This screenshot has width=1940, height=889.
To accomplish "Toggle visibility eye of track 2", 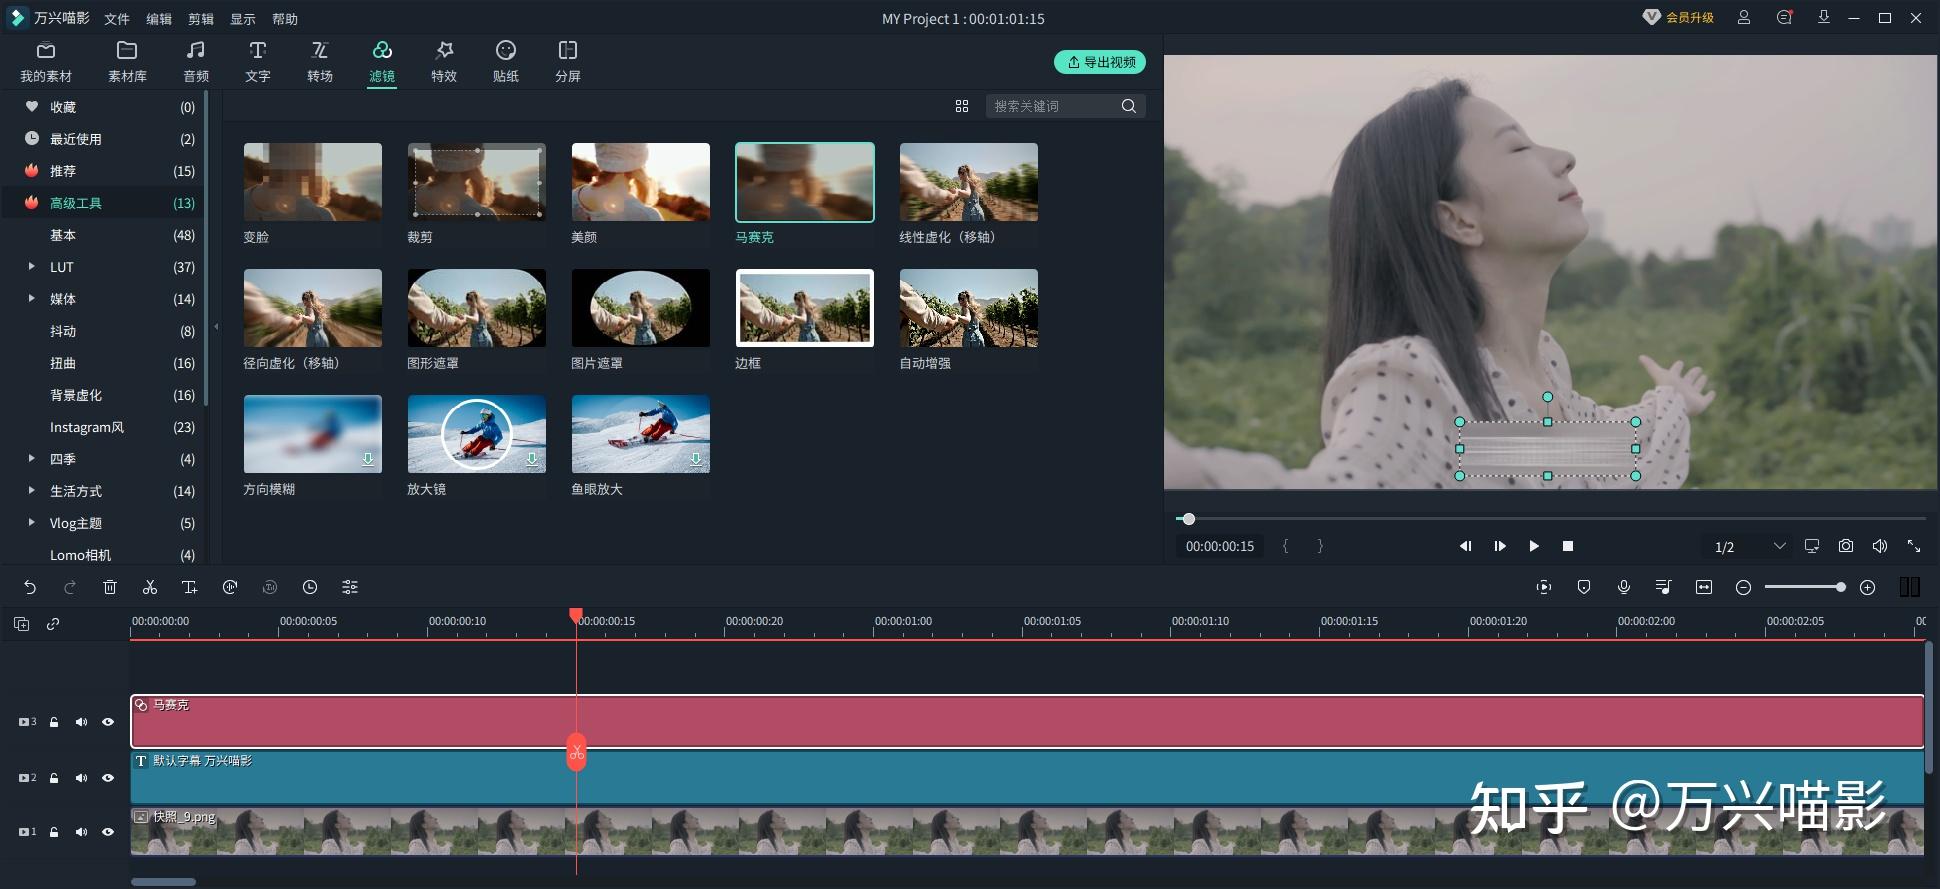I will (x=108, y=778).
